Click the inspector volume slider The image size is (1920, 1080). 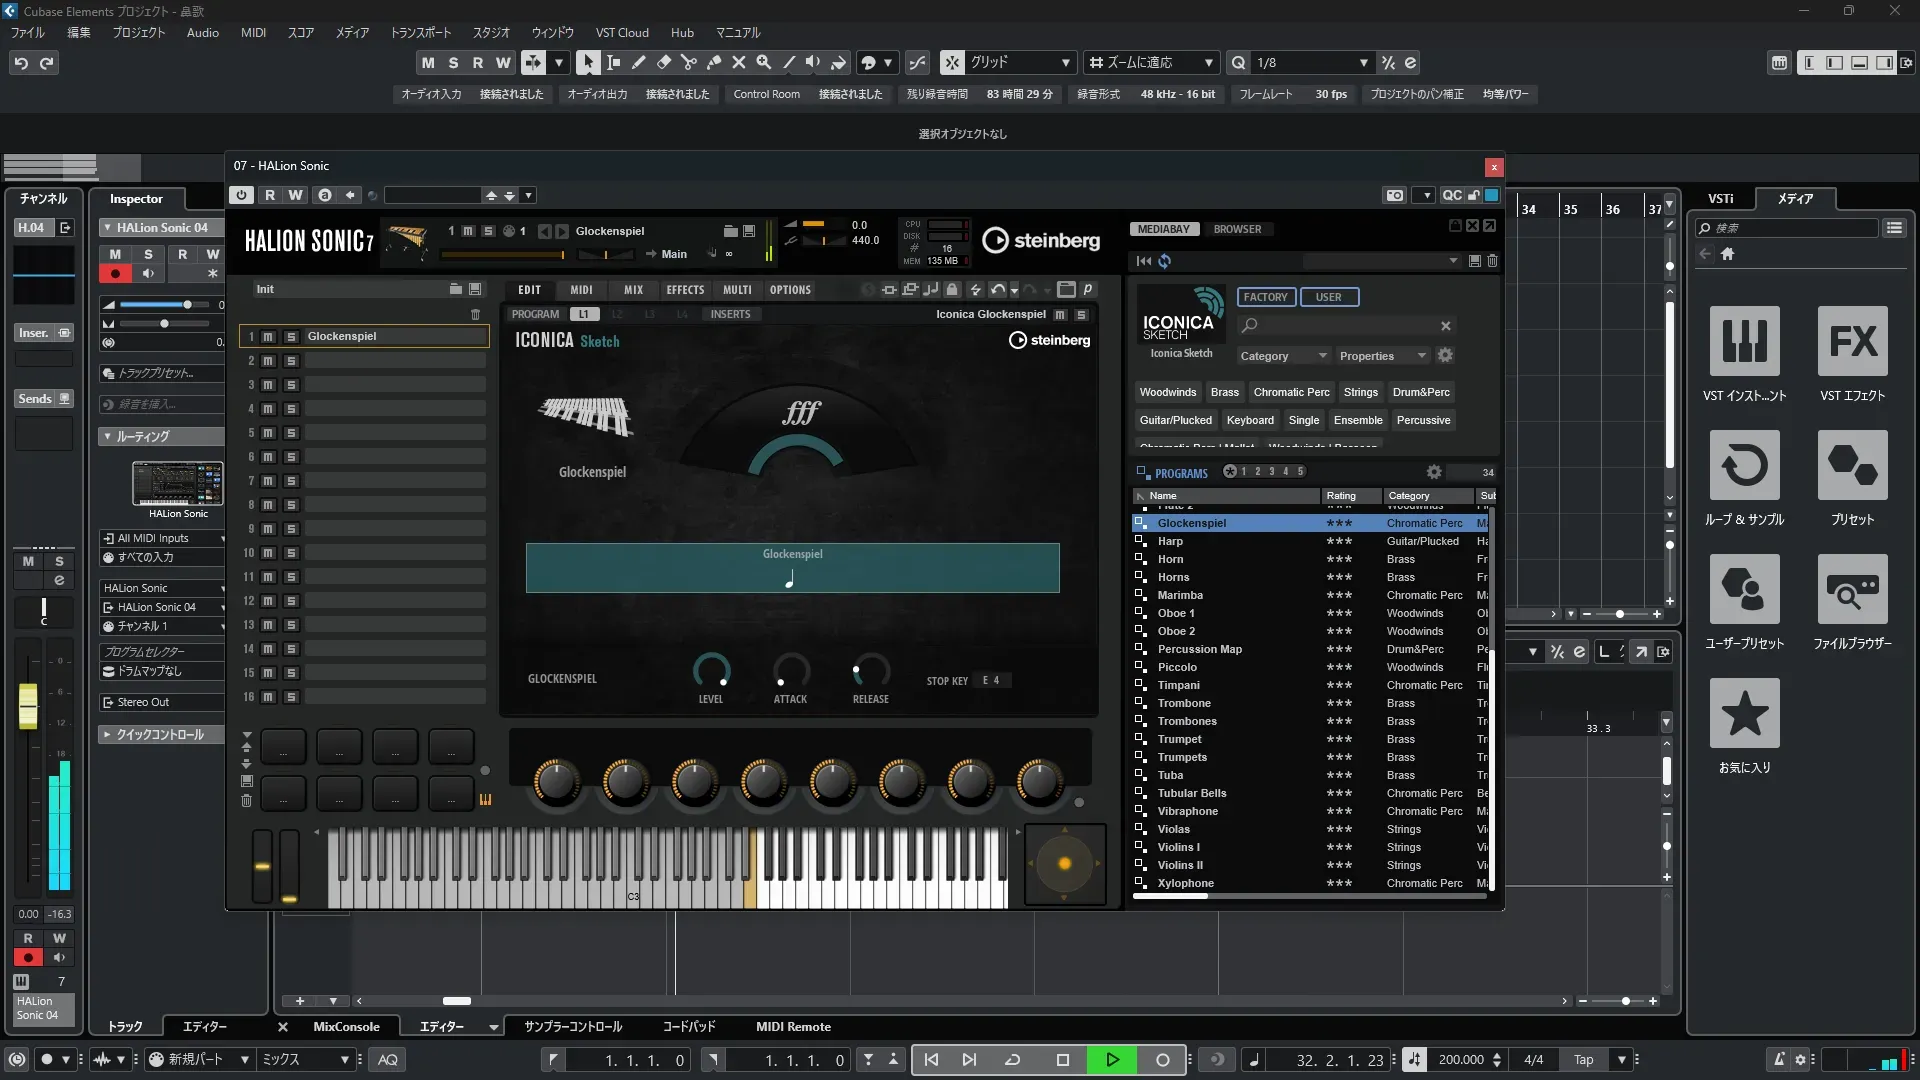click(x=166, y=304)
